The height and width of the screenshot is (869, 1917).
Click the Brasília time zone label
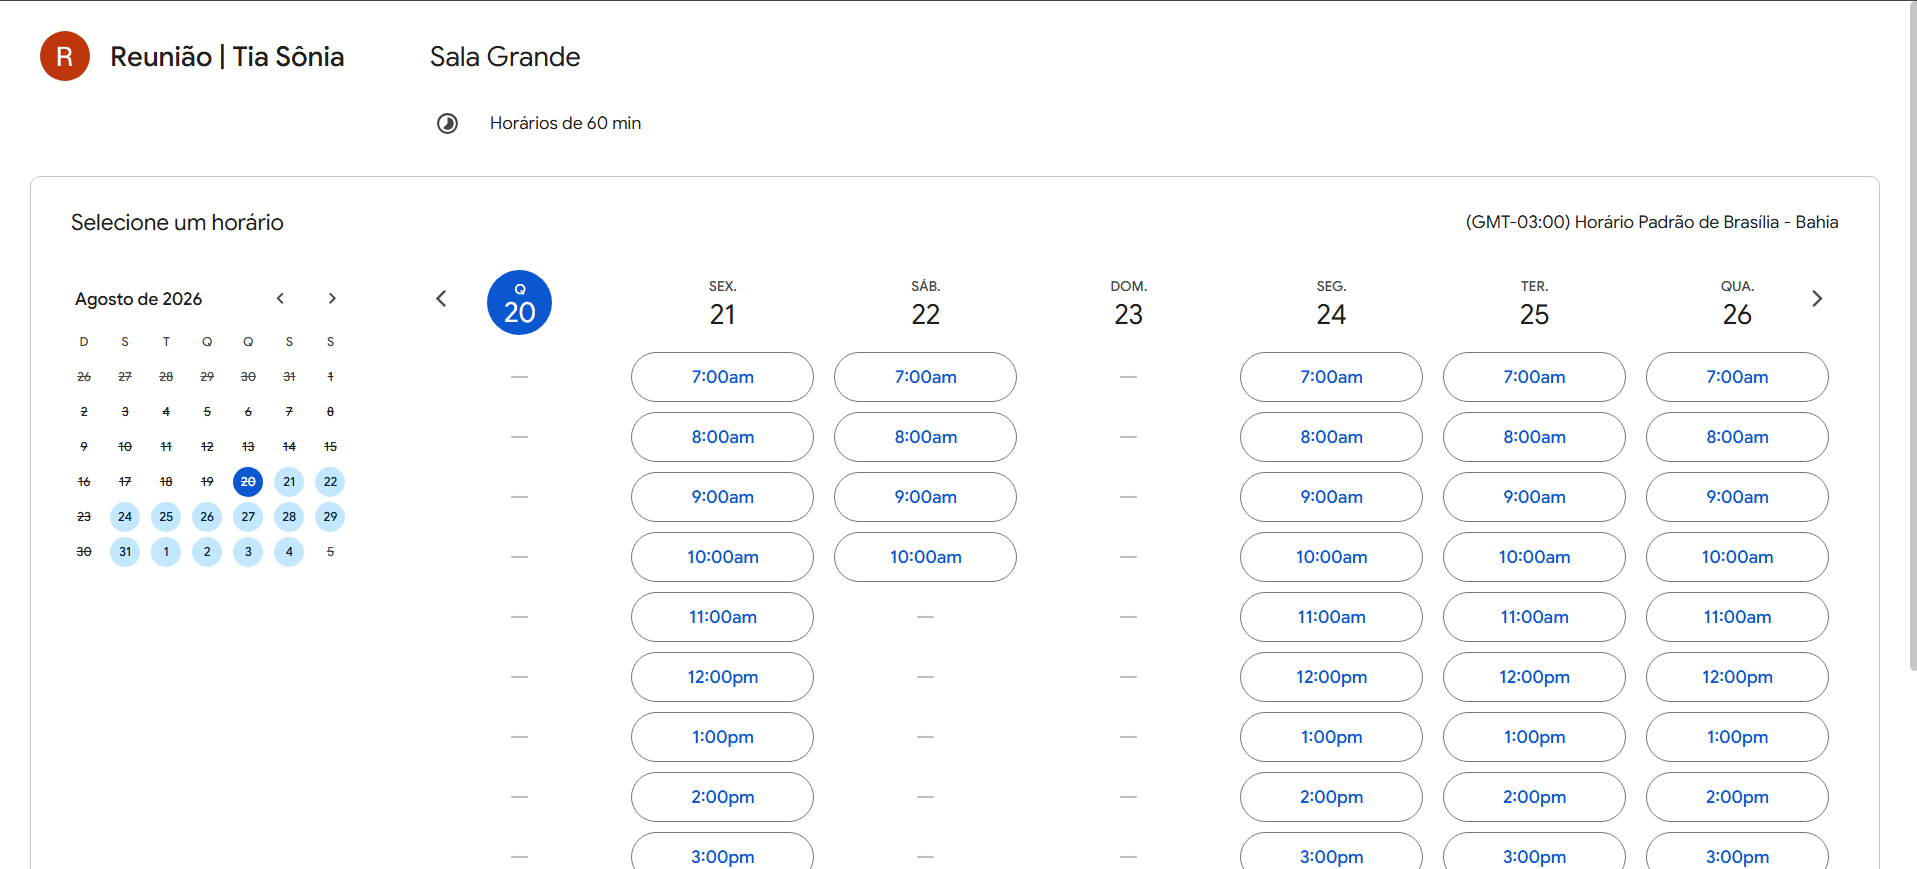point(1652,222)
